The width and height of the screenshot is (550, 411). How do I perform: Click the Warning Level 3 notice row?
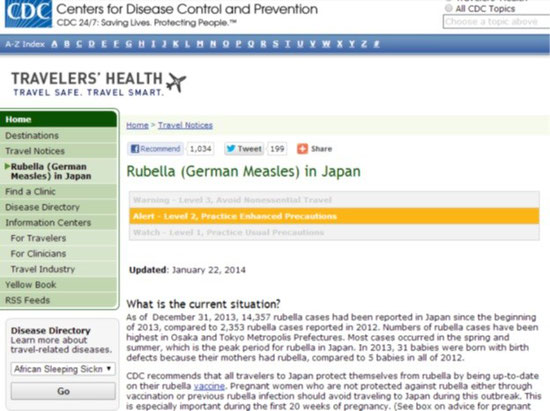coord(334,200)
